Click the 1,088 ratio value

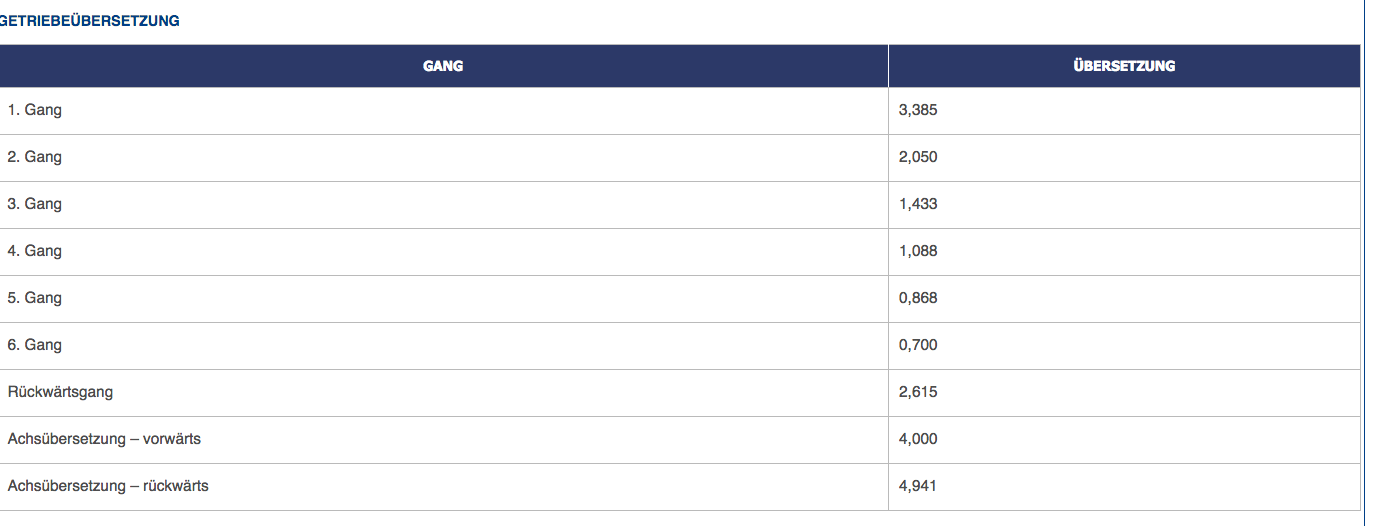click(x=918, y=251)
